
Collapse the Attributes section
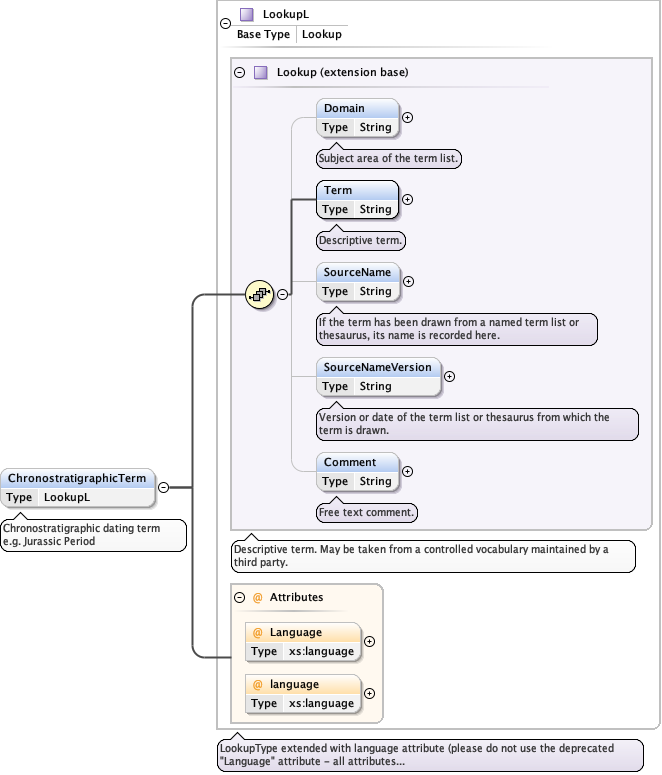240,597
